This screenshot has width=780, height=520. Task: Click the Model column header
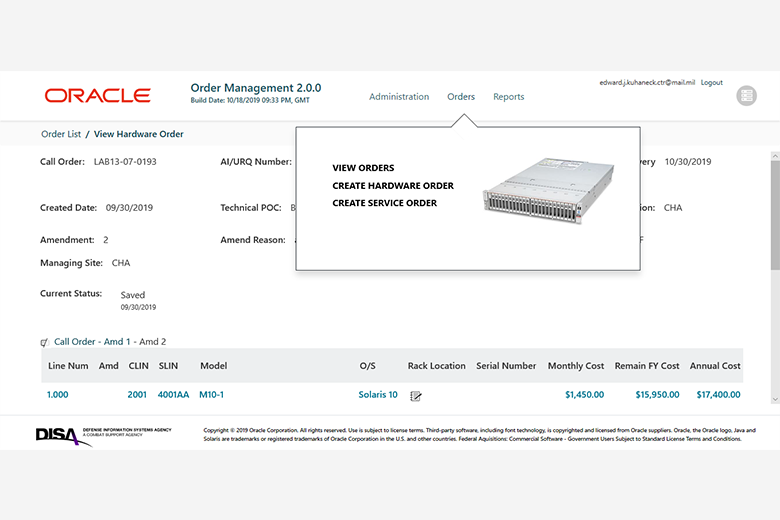tap(213, 366)
